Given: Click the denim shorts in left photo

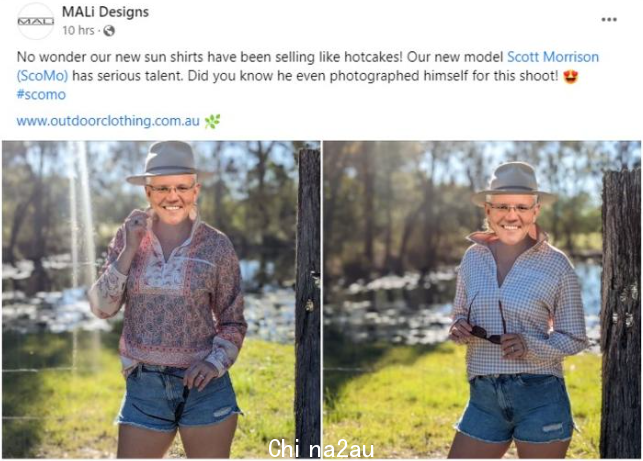Looking at the screenshot, I should pos(178,396).
